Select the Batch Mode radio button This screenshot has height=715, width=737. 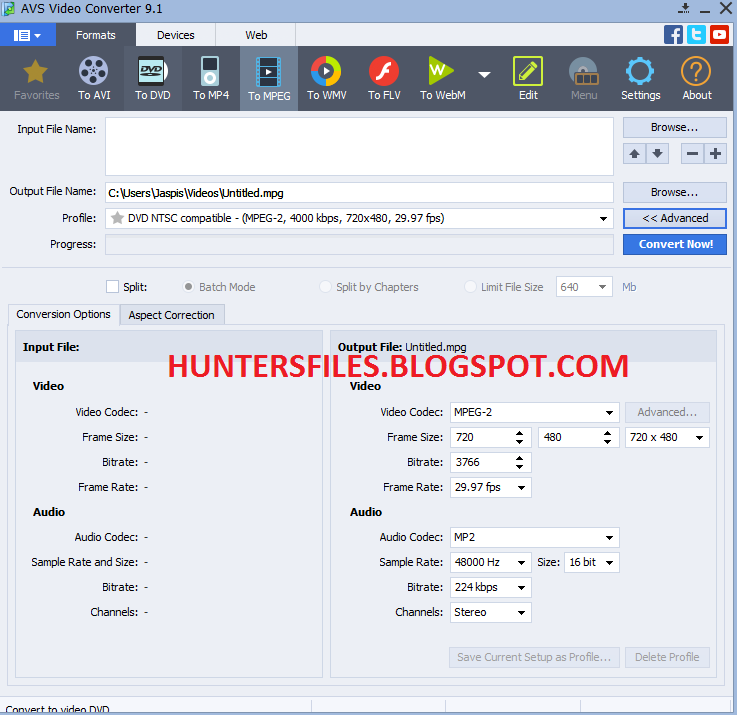point(188,287)
